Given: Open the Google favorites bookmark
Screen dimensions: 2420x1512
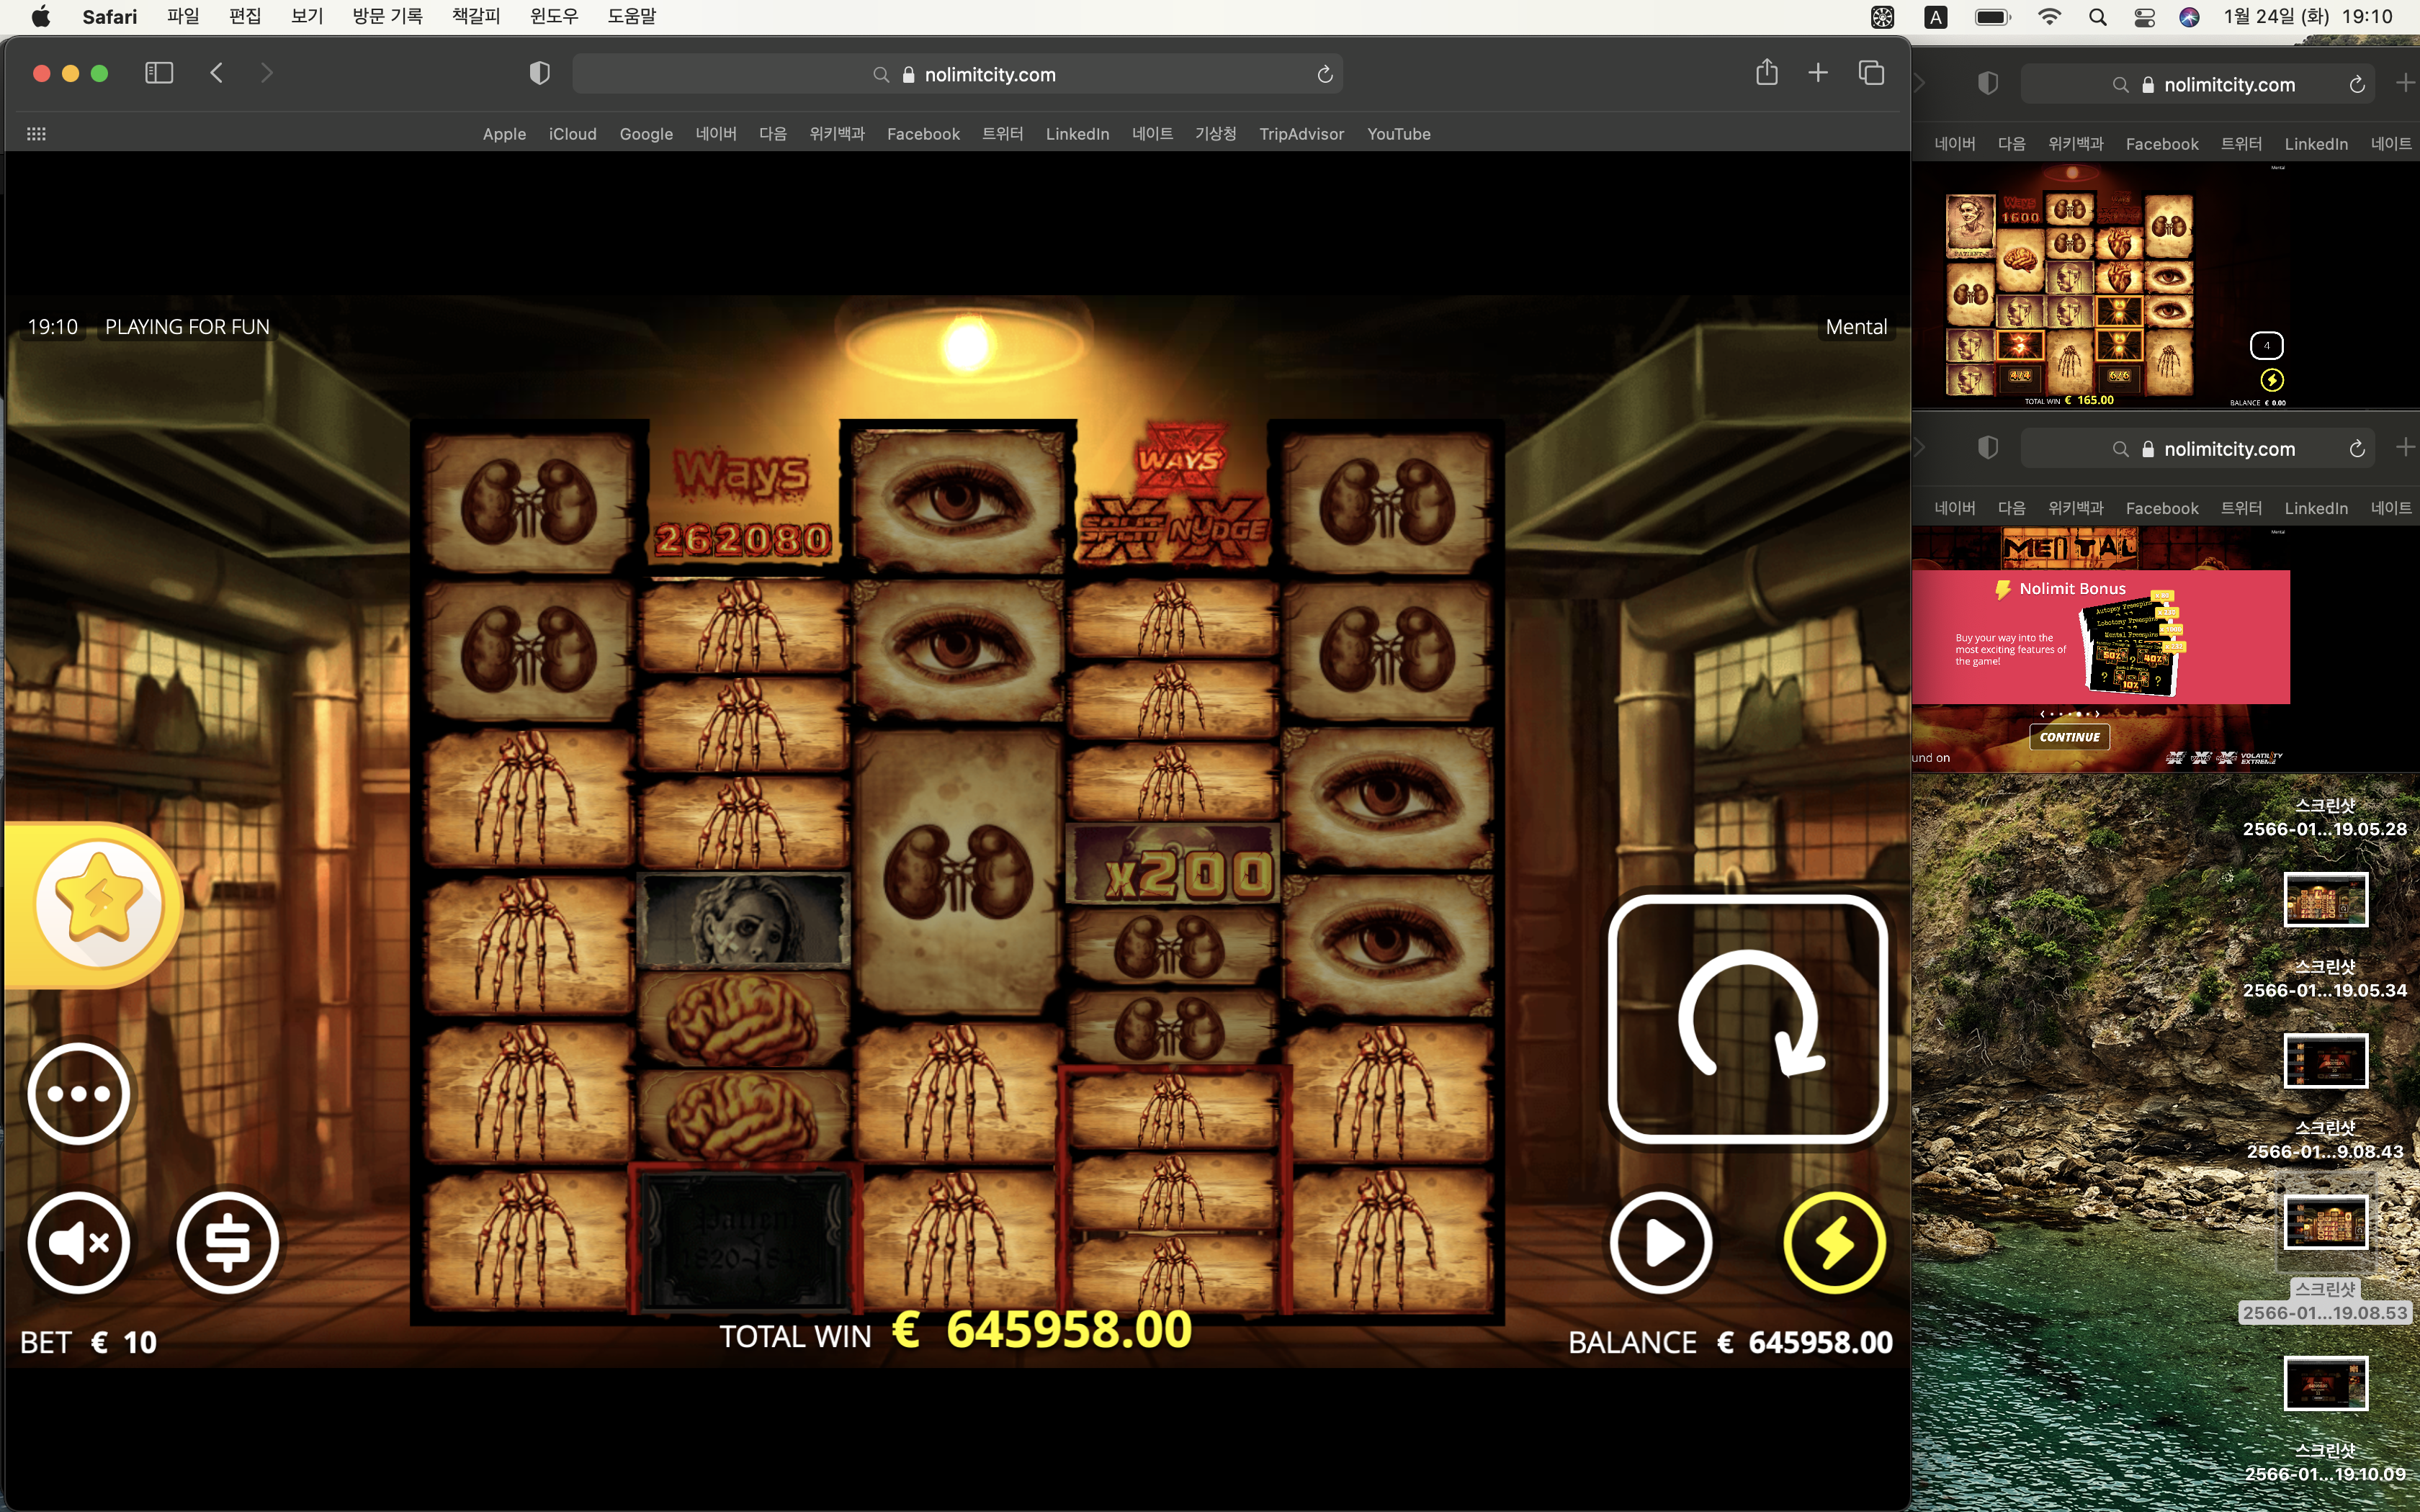Looking at the screenshot, I should point(646,134).
